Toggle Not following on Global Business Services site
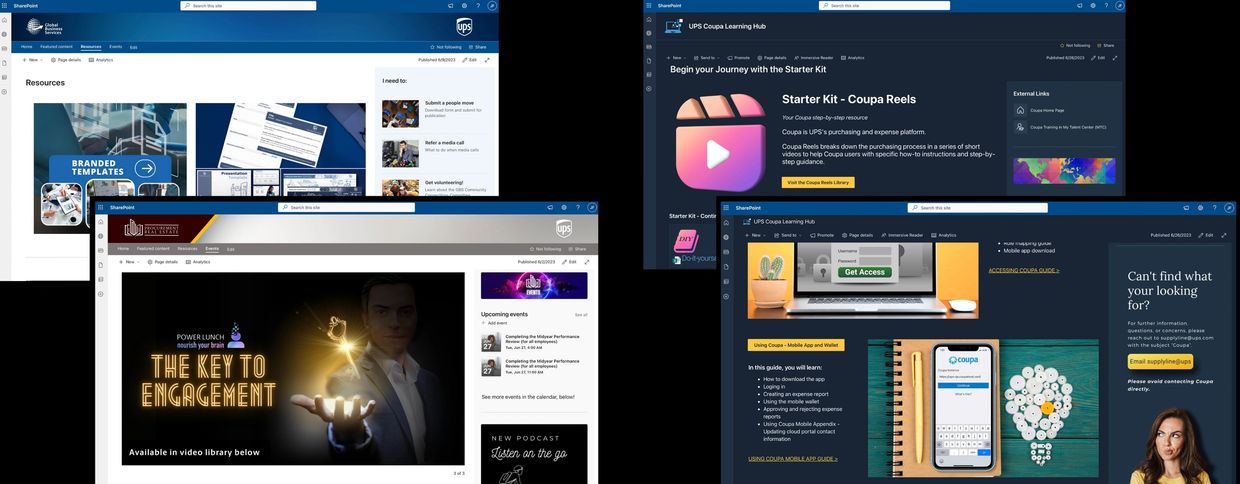This screenshot has height=484, width=1240. [446, 47]
